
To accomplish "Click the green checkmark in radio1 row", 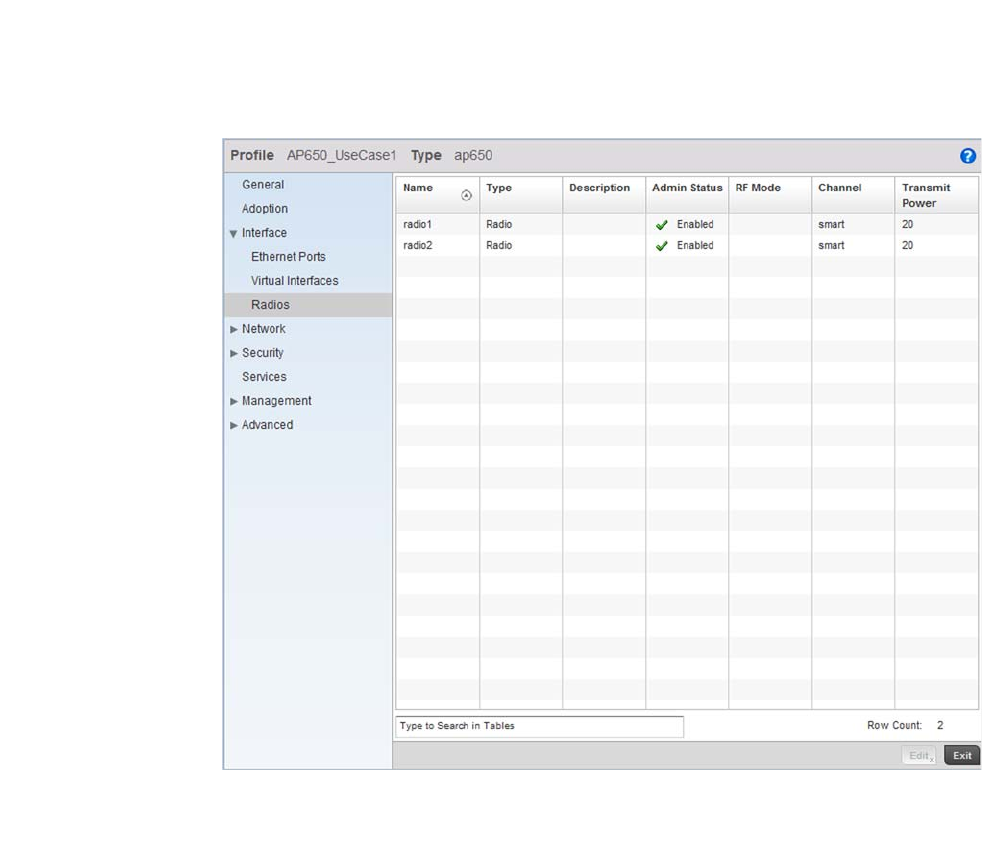I will point(661,225).
